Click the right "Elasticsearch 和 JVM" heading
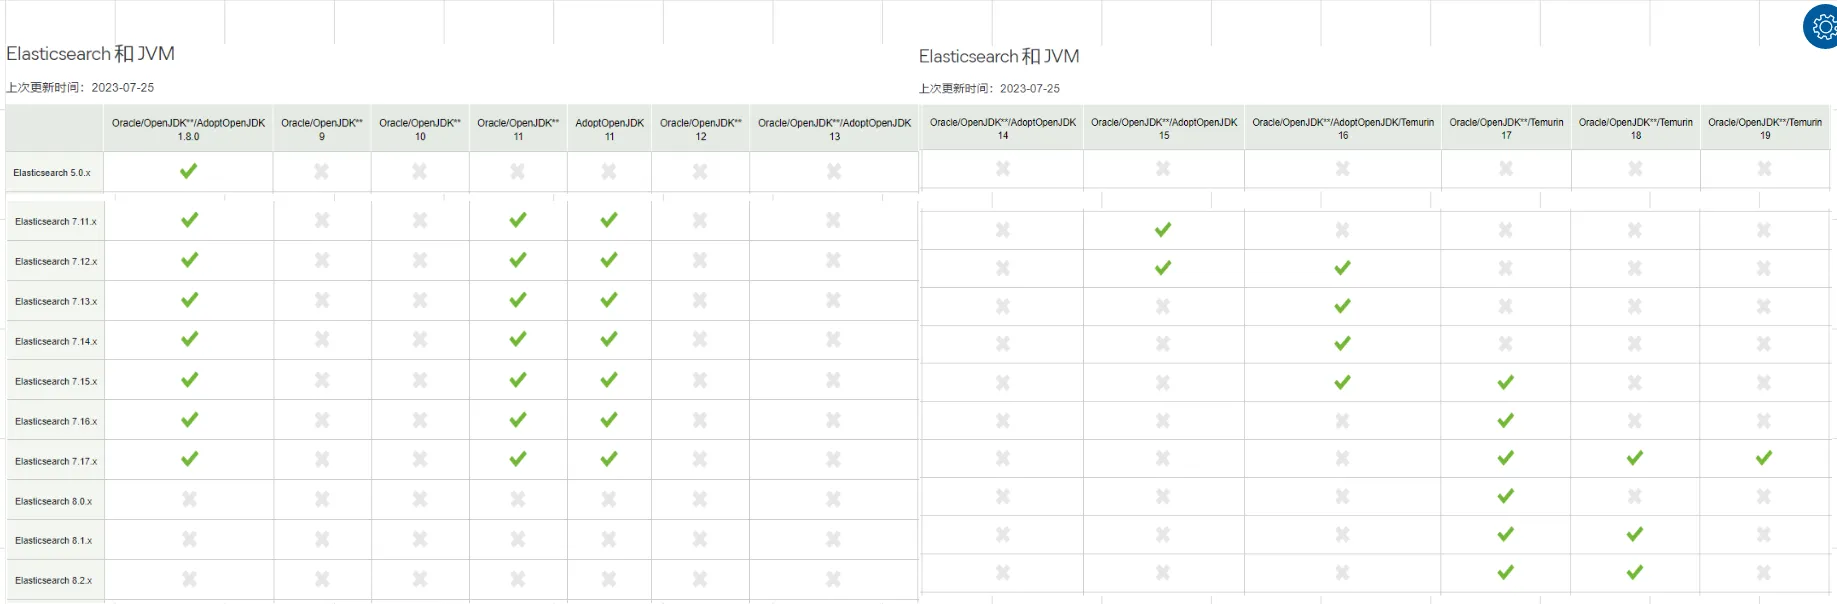Image resolution: width=1837 pixels, height=604 pixels. point(998,57)
